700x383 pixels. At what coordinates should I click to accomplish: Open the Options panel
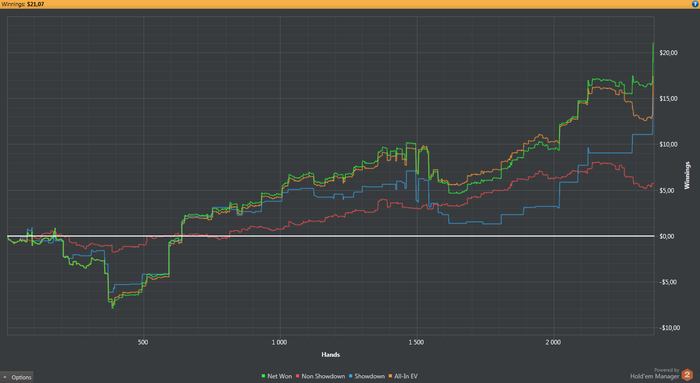click(x=17, y=377)
